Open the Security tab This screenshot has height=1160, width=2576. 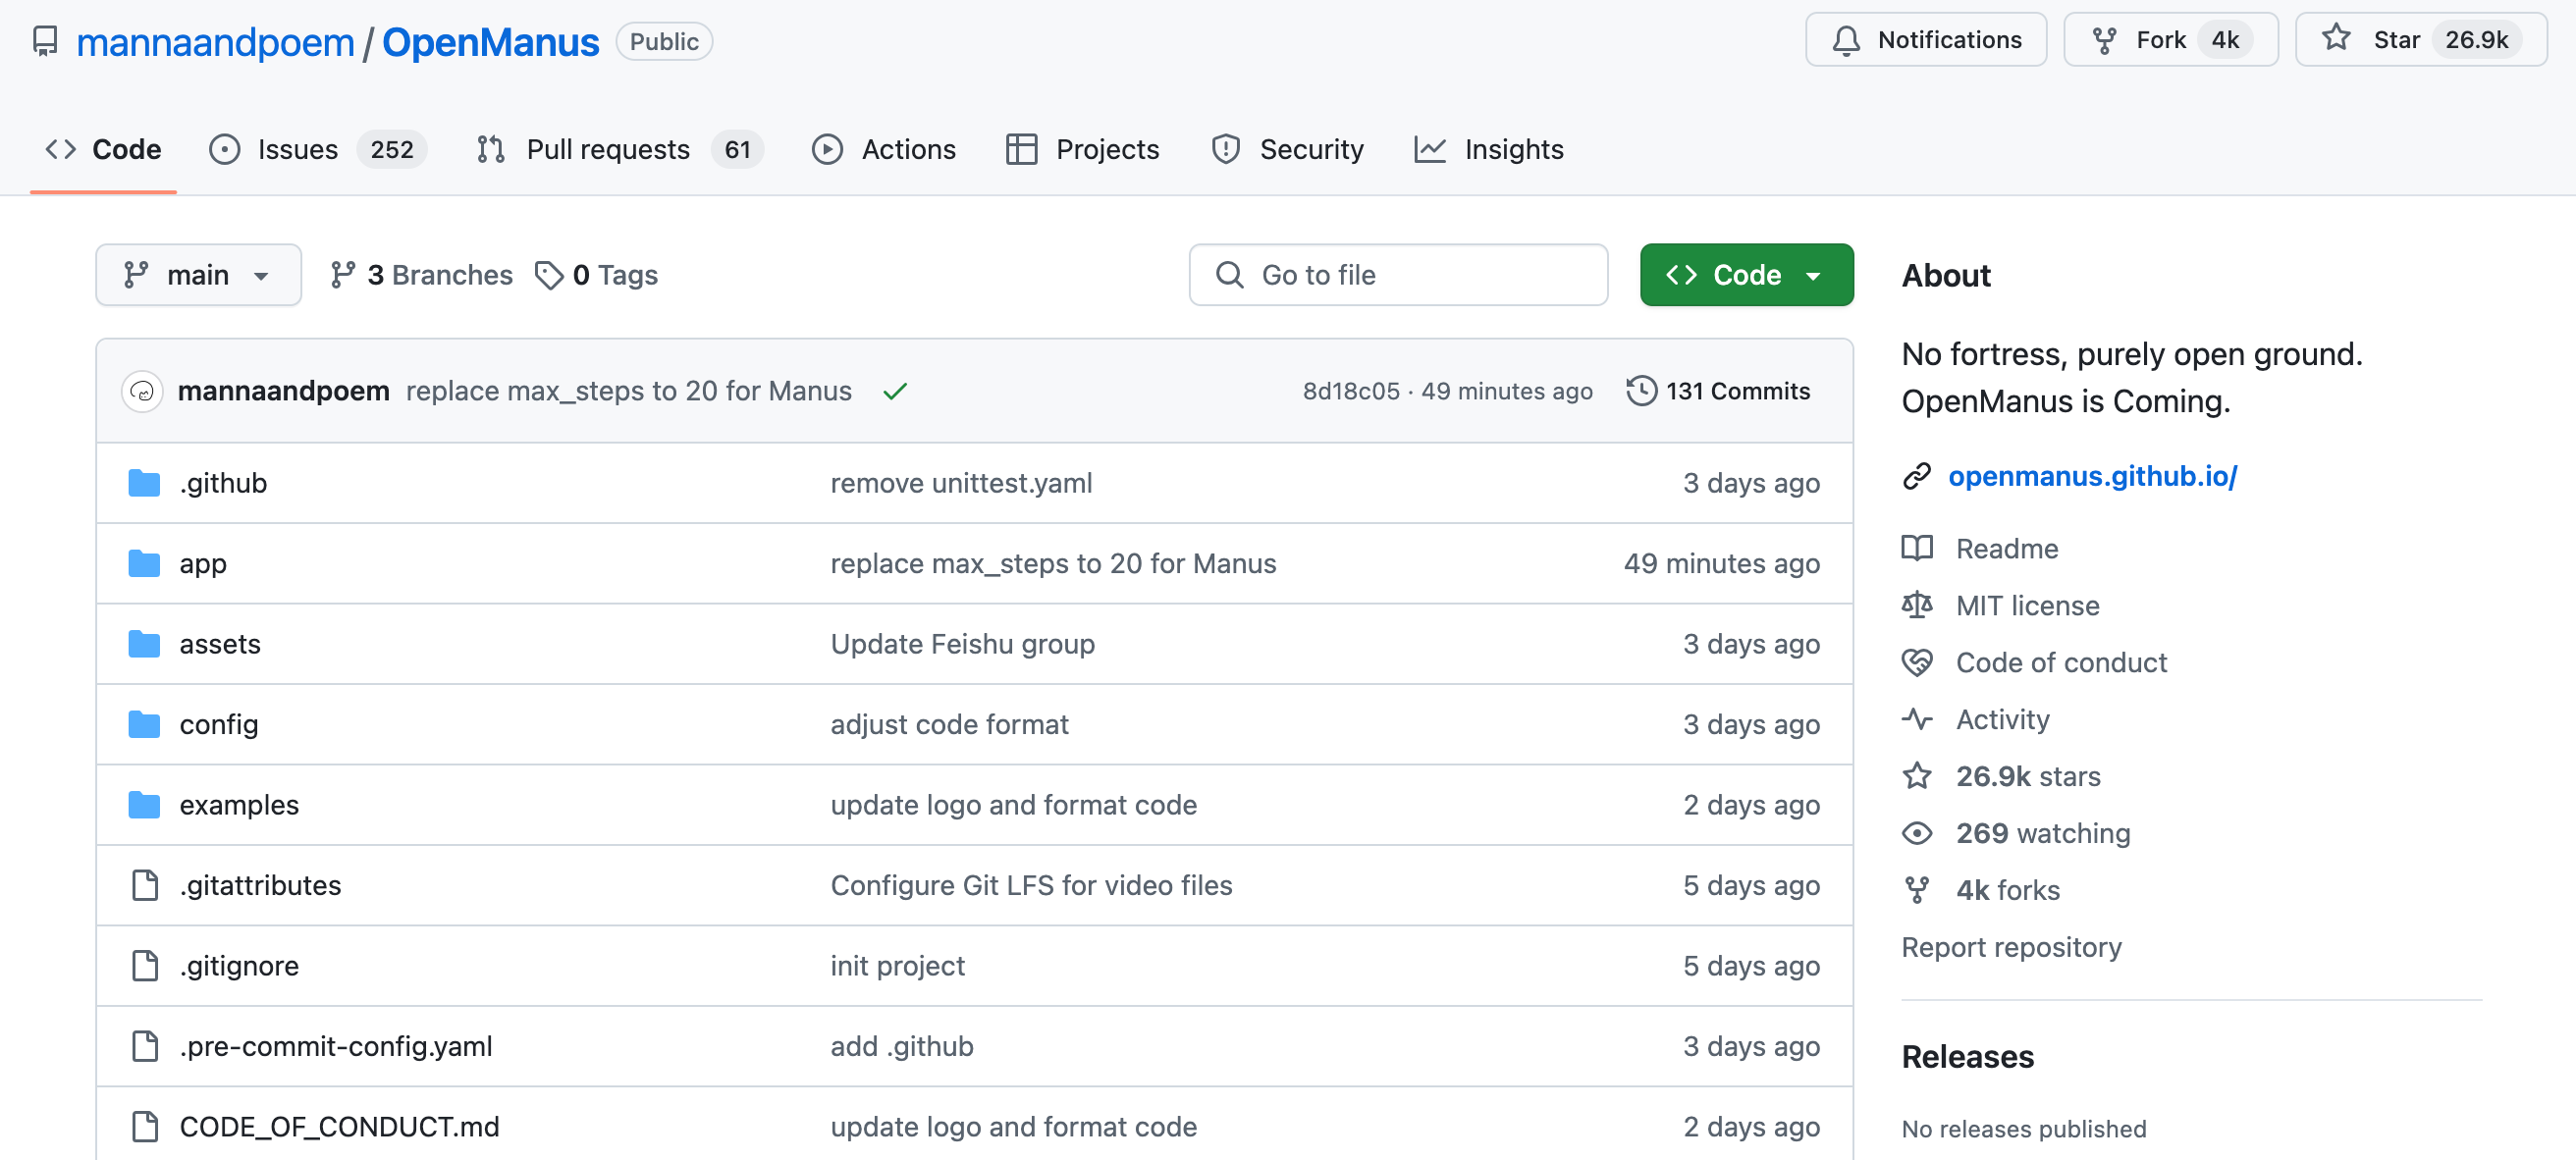pos(1287,149)
